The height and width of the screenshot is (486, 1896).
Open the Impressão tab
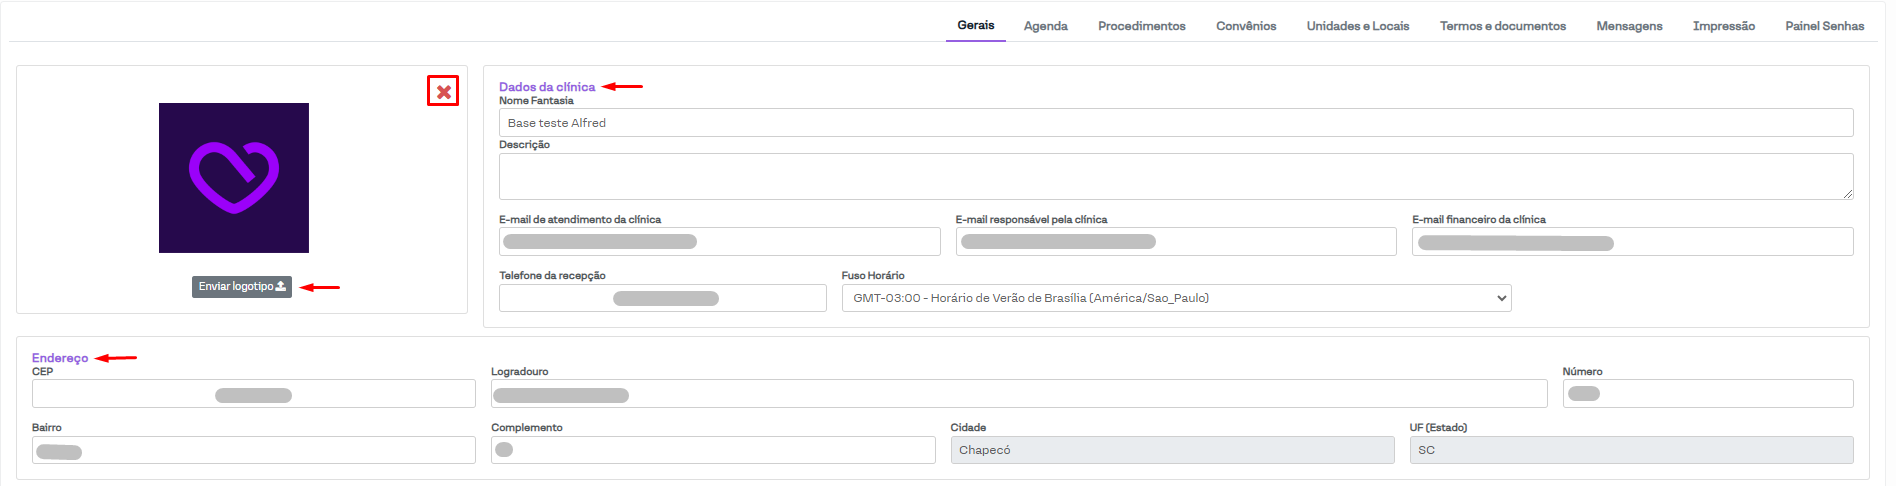click(x=1723, y=26)
